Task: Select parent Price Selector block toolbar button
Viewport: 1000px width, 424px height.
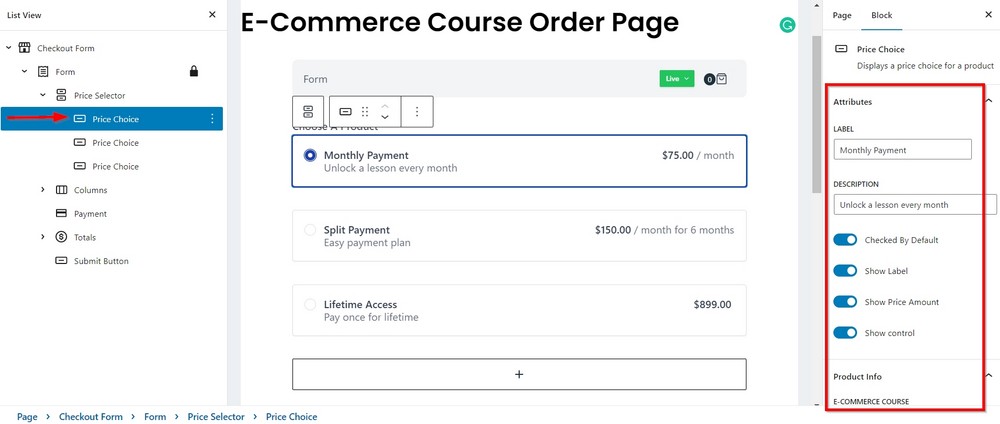Action: 308,112
